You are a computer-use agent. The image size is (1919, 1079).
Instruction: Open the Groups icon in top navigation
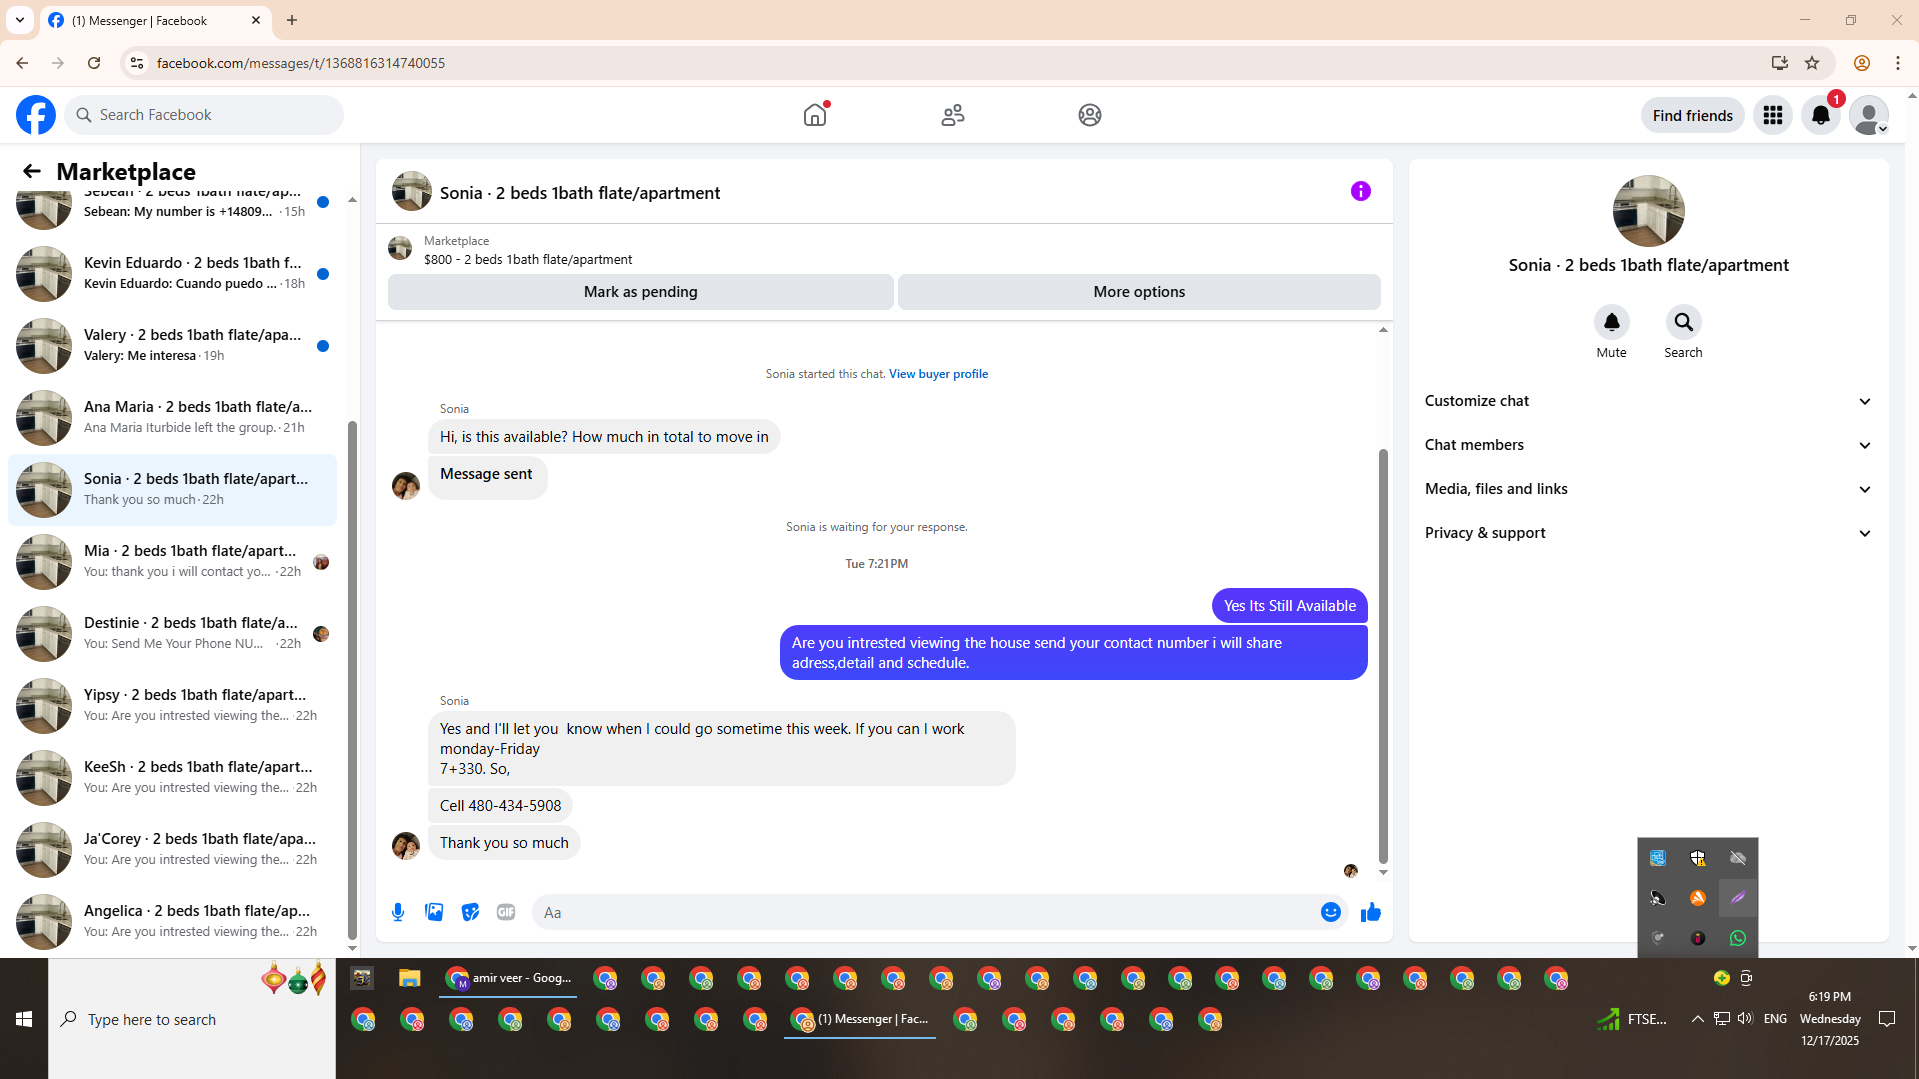(x=1090, y=115)
